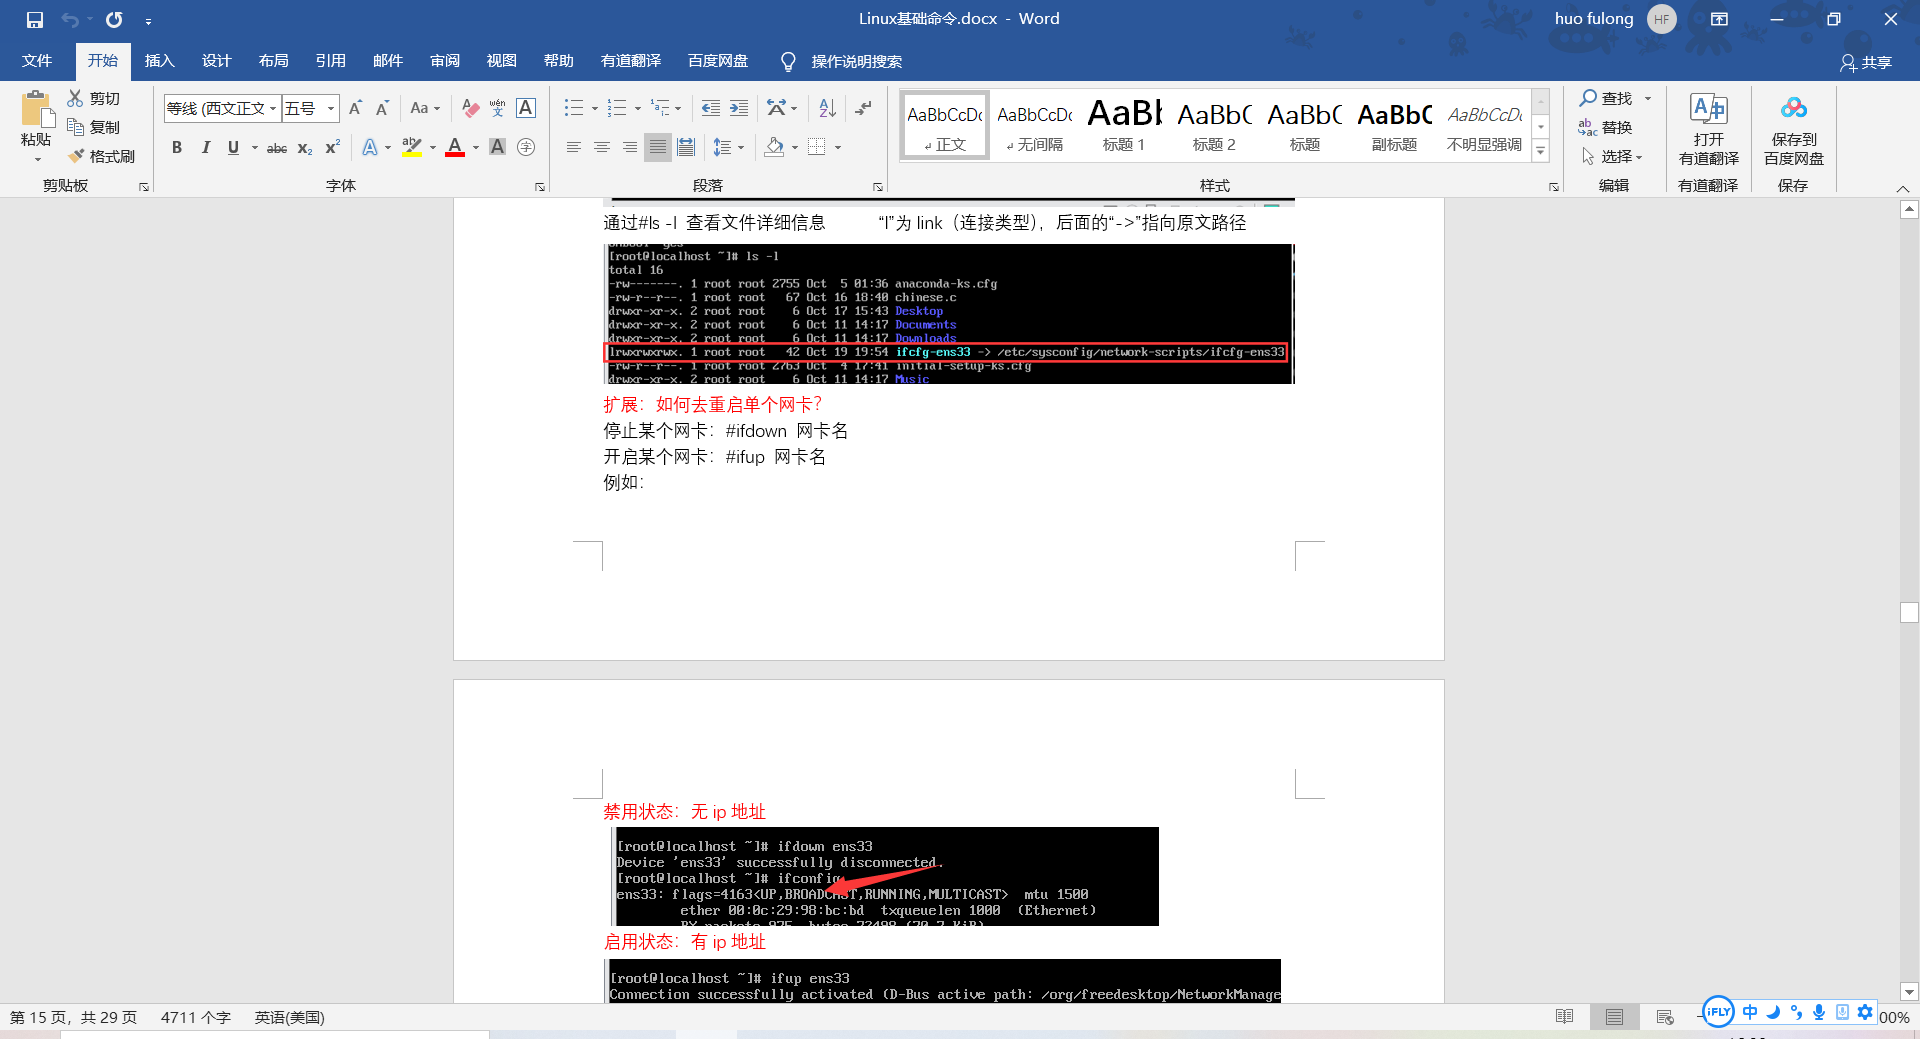Apply the No Spacing (无间隔) style
The image size is (1920, 1039).
(x=1034, y=125)
